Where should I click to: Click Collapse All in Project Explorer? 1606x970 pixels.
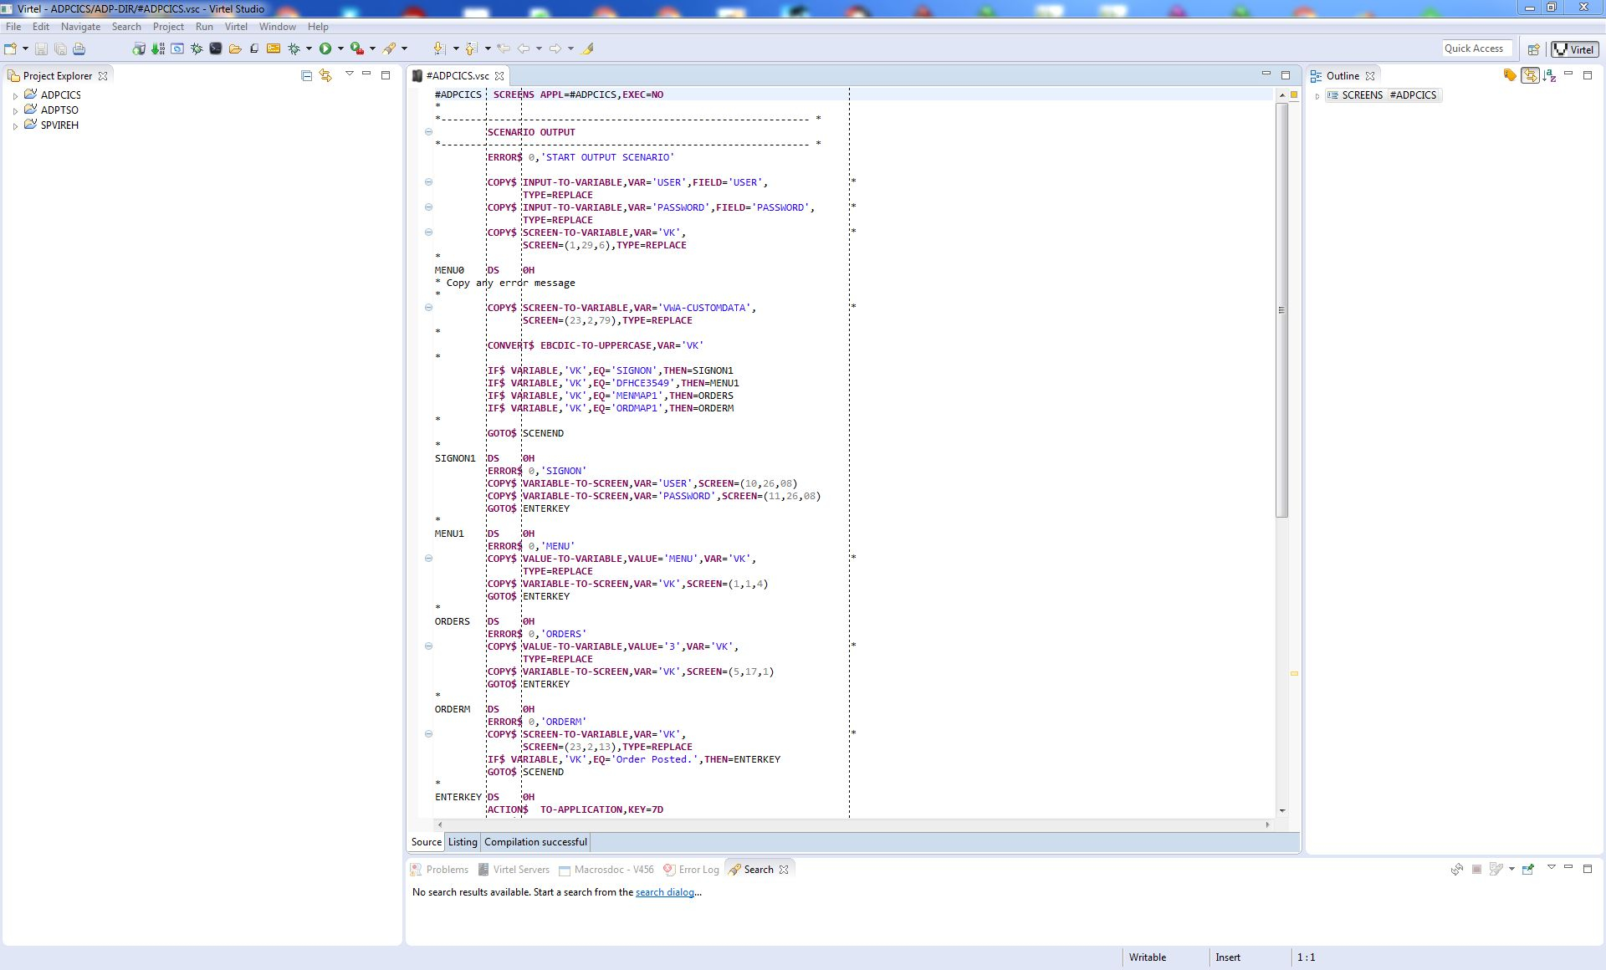pos(307,76)
